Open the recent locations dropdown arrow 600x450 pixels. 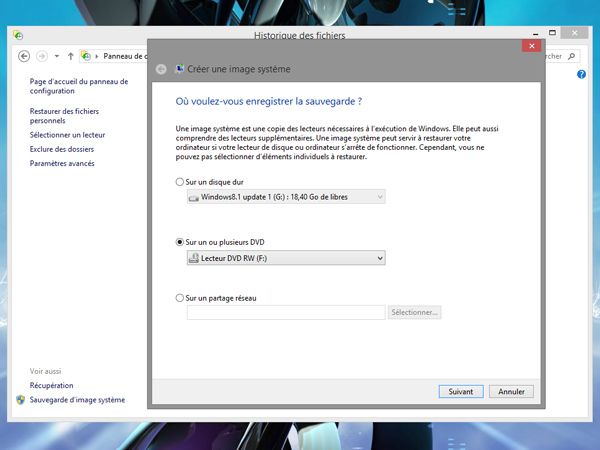point(57,56)
